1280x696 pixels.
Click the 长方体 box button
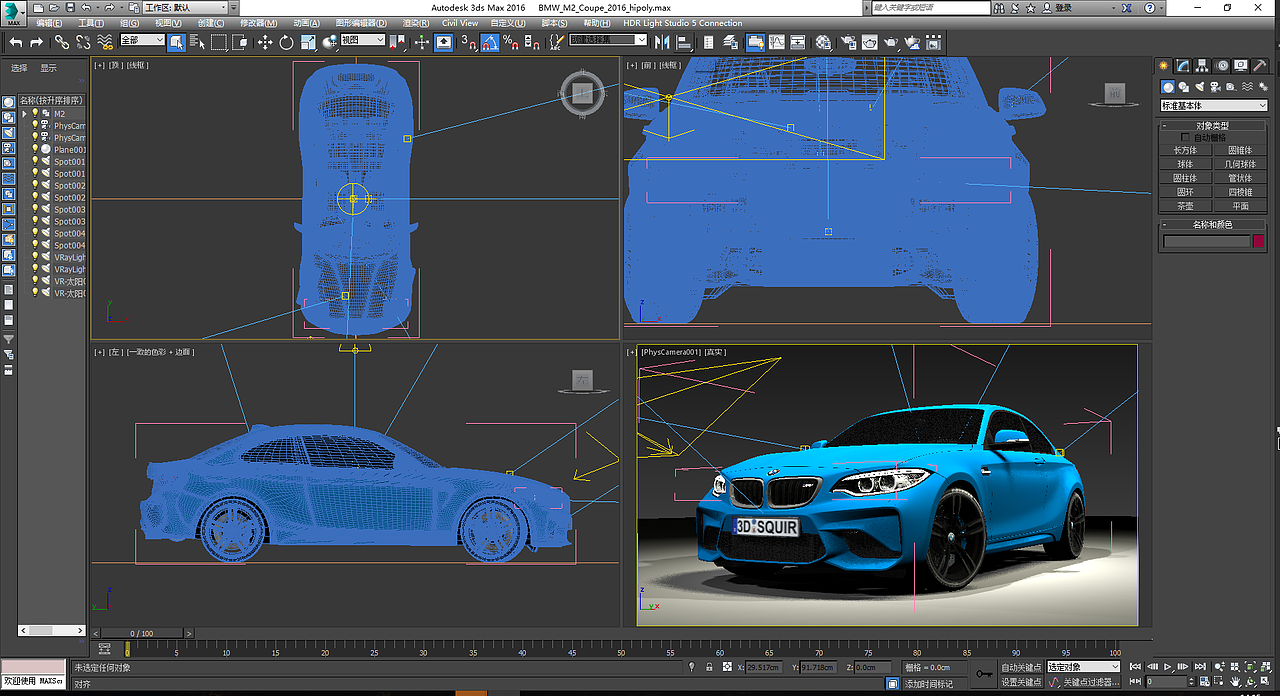1185,150
